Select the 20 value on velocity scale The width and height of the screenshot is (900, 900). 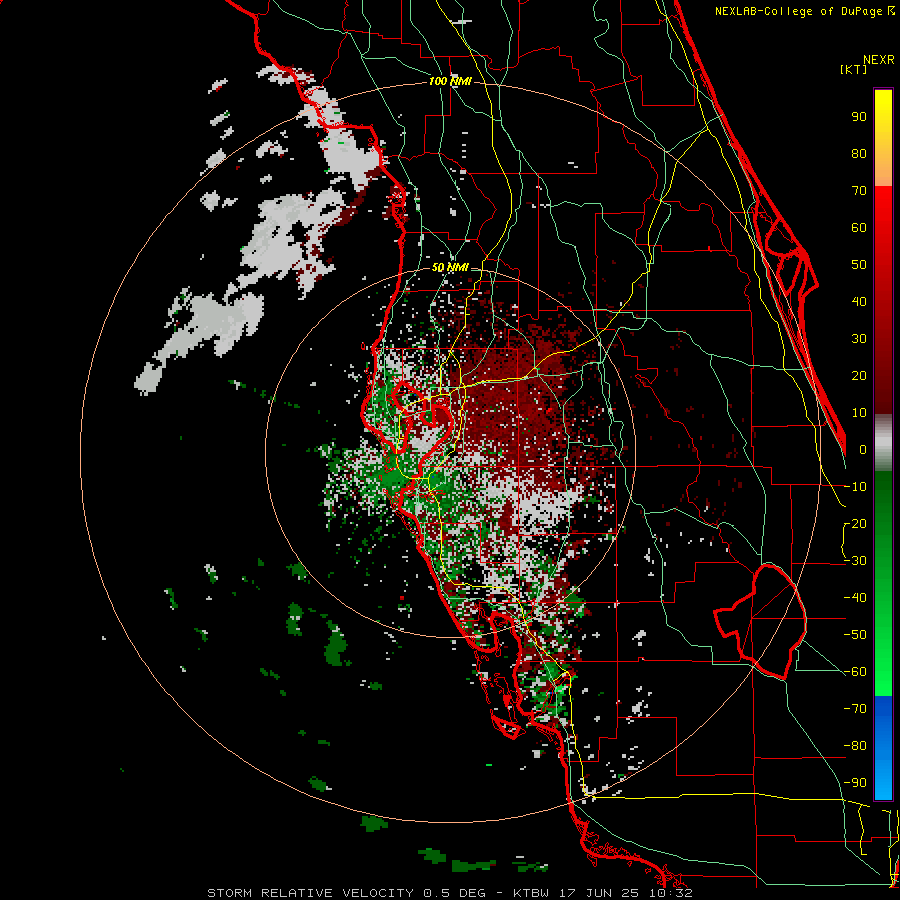859,376
